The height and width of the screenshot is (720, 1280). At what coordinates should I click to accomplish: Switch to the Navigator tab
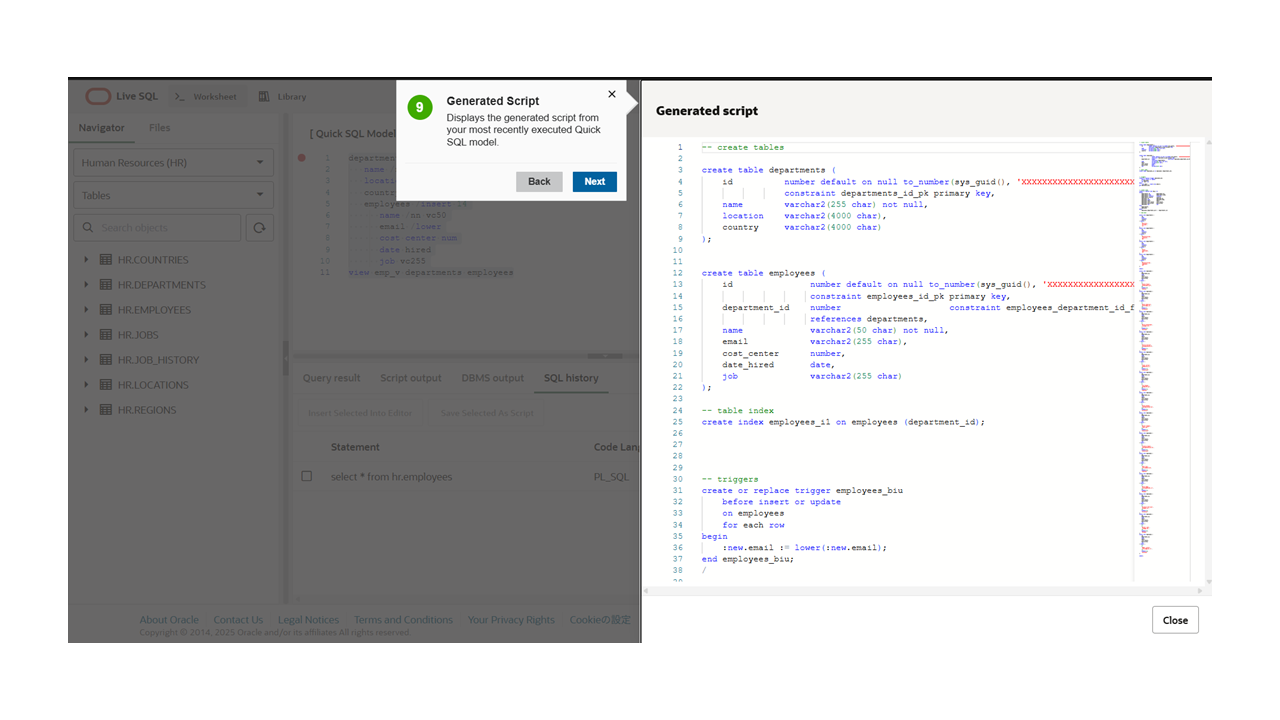point(102,128)
